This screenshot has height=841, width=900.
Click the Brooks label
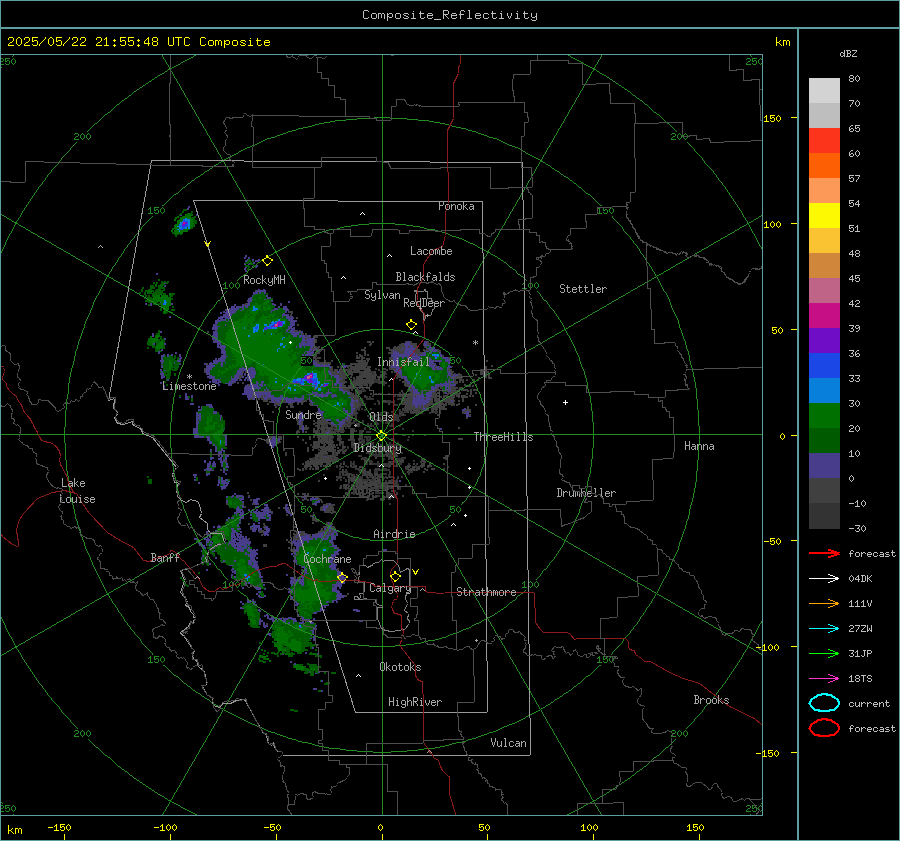(x=711, y=700)
